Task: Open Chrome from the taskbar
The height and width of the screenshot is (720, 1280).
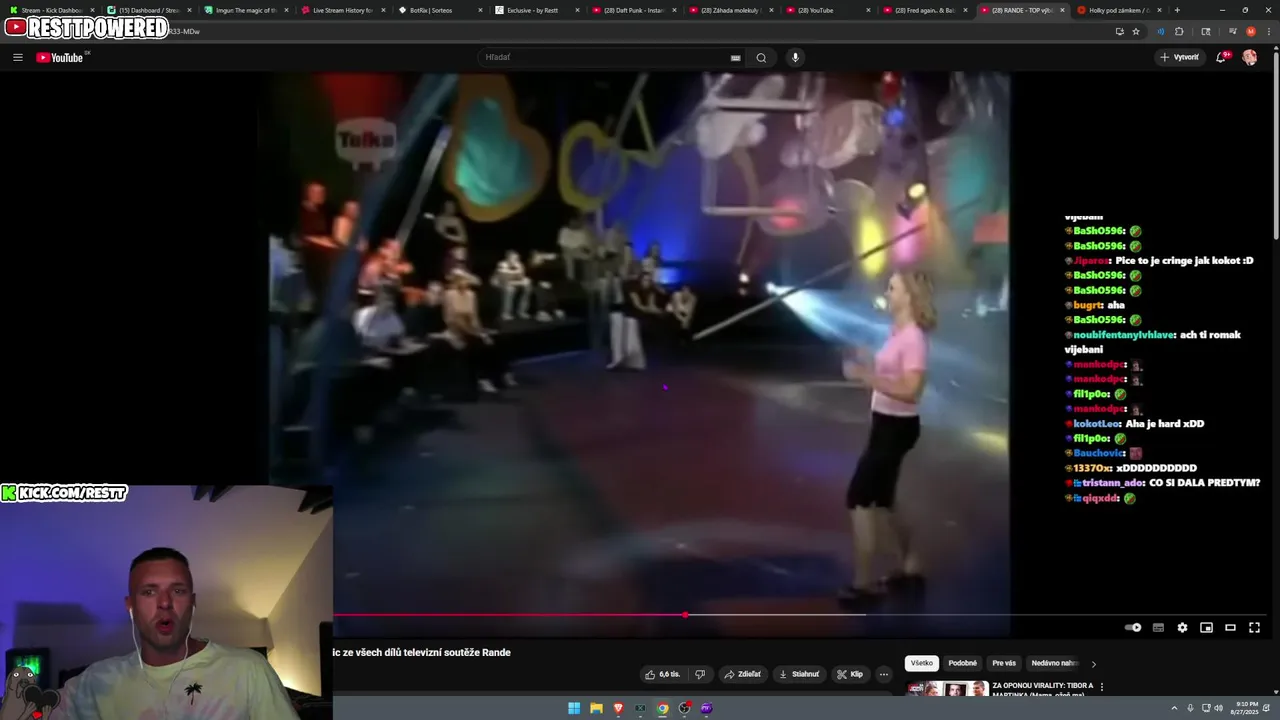Action: pos(662,708)
